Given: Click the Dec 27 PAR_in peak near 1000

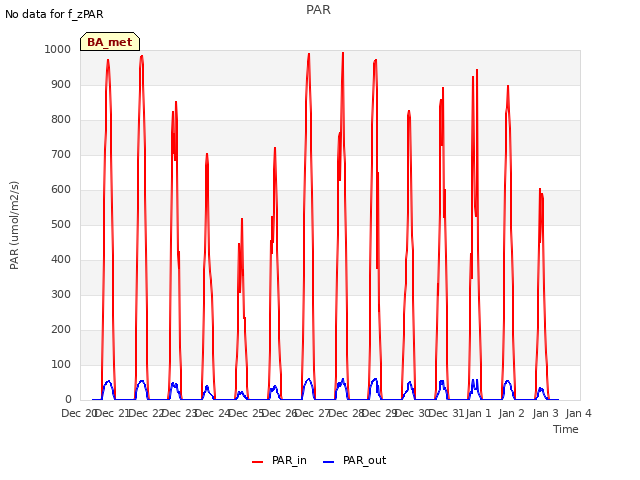Looking at the screenshot, I should 309,54.
